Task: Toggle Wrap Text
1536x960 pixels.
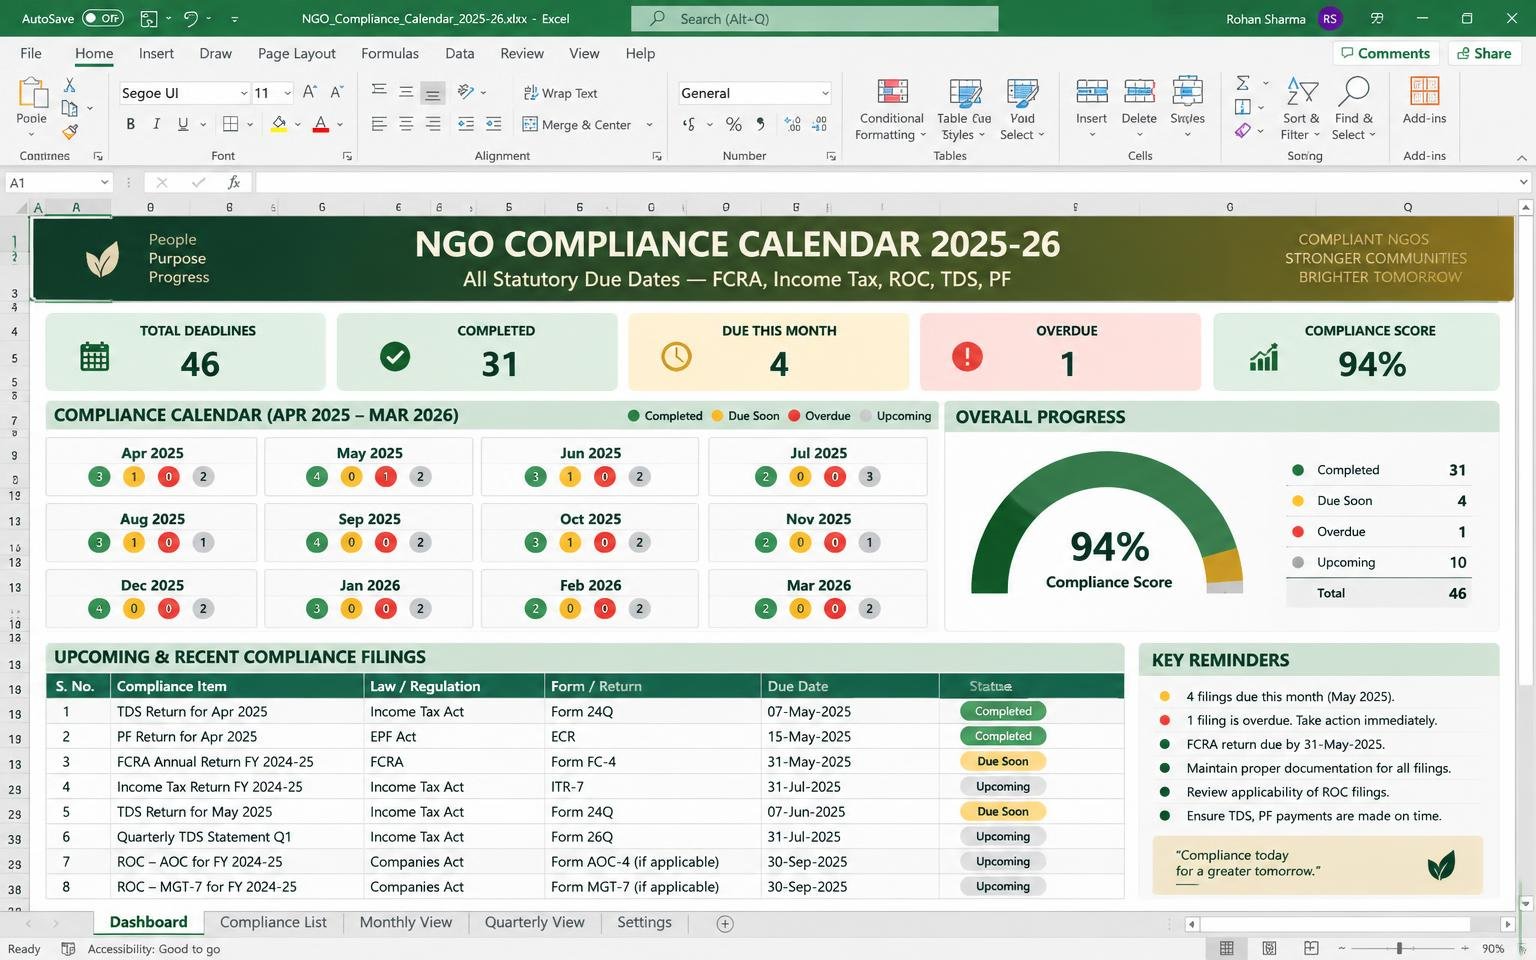Action: 560,93
